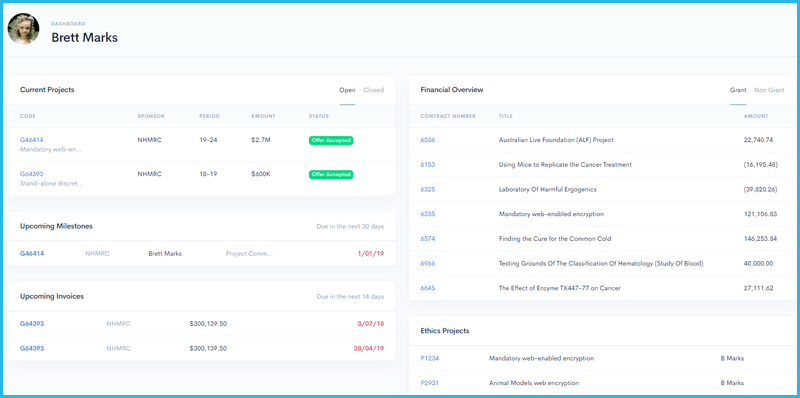Click Mandatory web-enabled encryption in Financial Overview

point(551,214)
